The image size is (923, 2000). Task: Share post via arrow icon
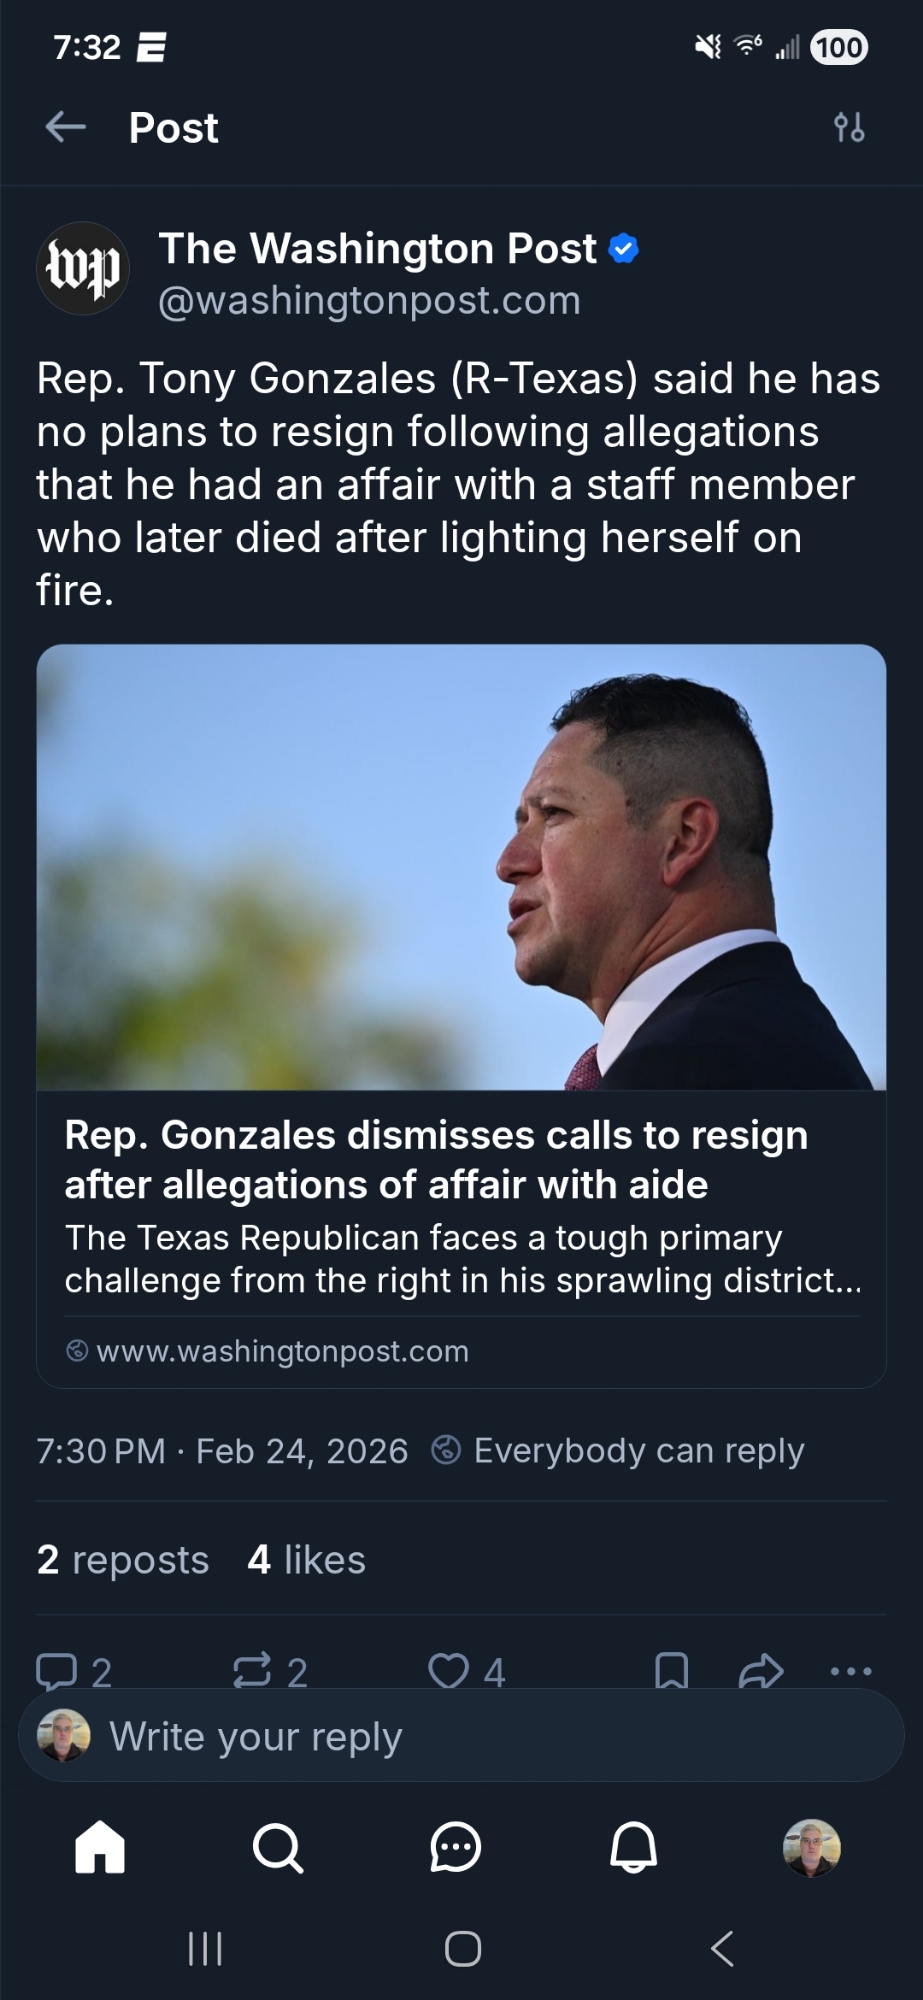pos(760,1669)
